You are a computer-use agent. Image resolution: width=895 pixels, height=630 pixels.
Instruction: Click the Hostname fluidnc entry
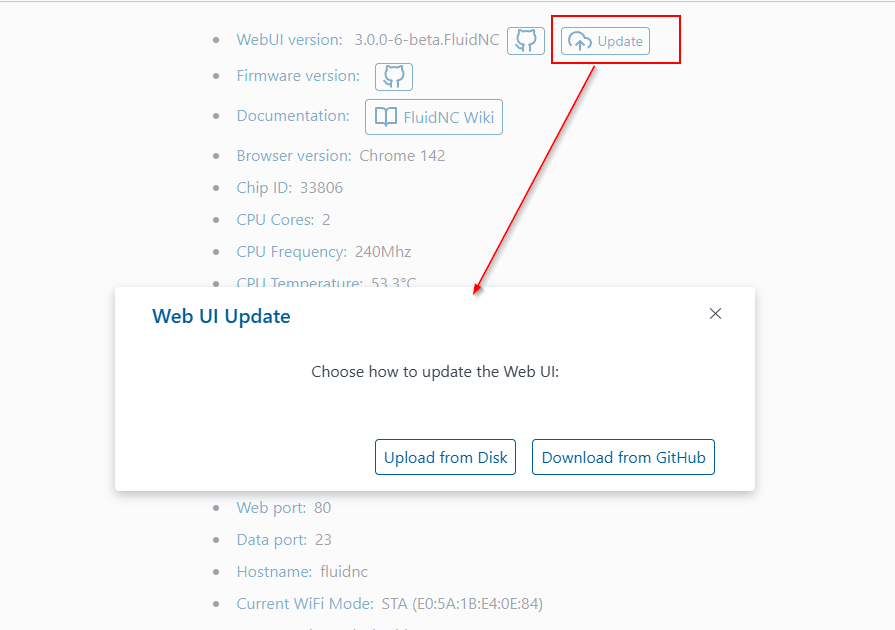pyautogui.click(x=302, y=571)
